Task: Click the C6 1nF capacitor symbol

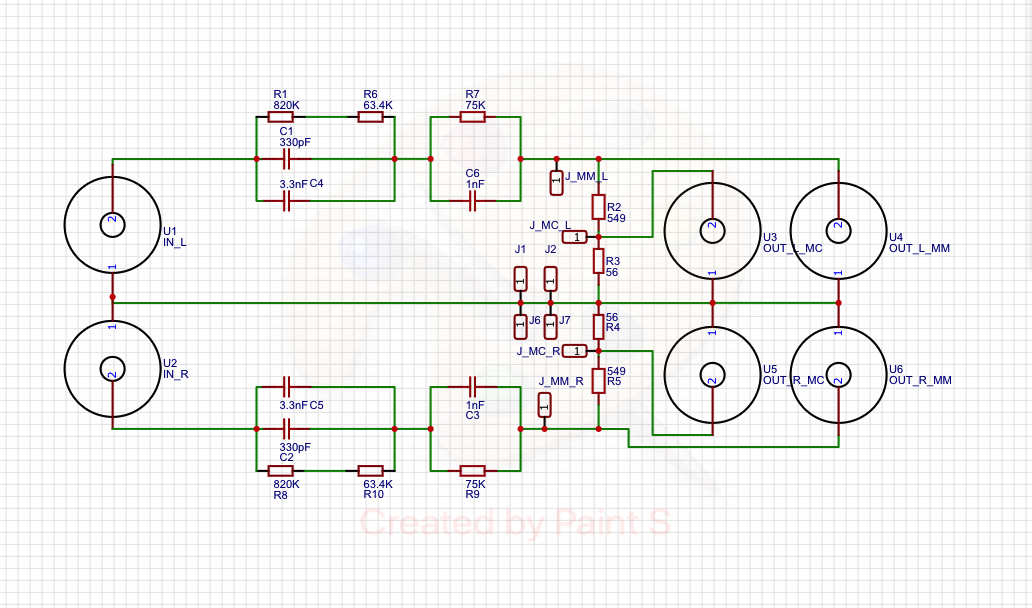Action: coord(473,200)
